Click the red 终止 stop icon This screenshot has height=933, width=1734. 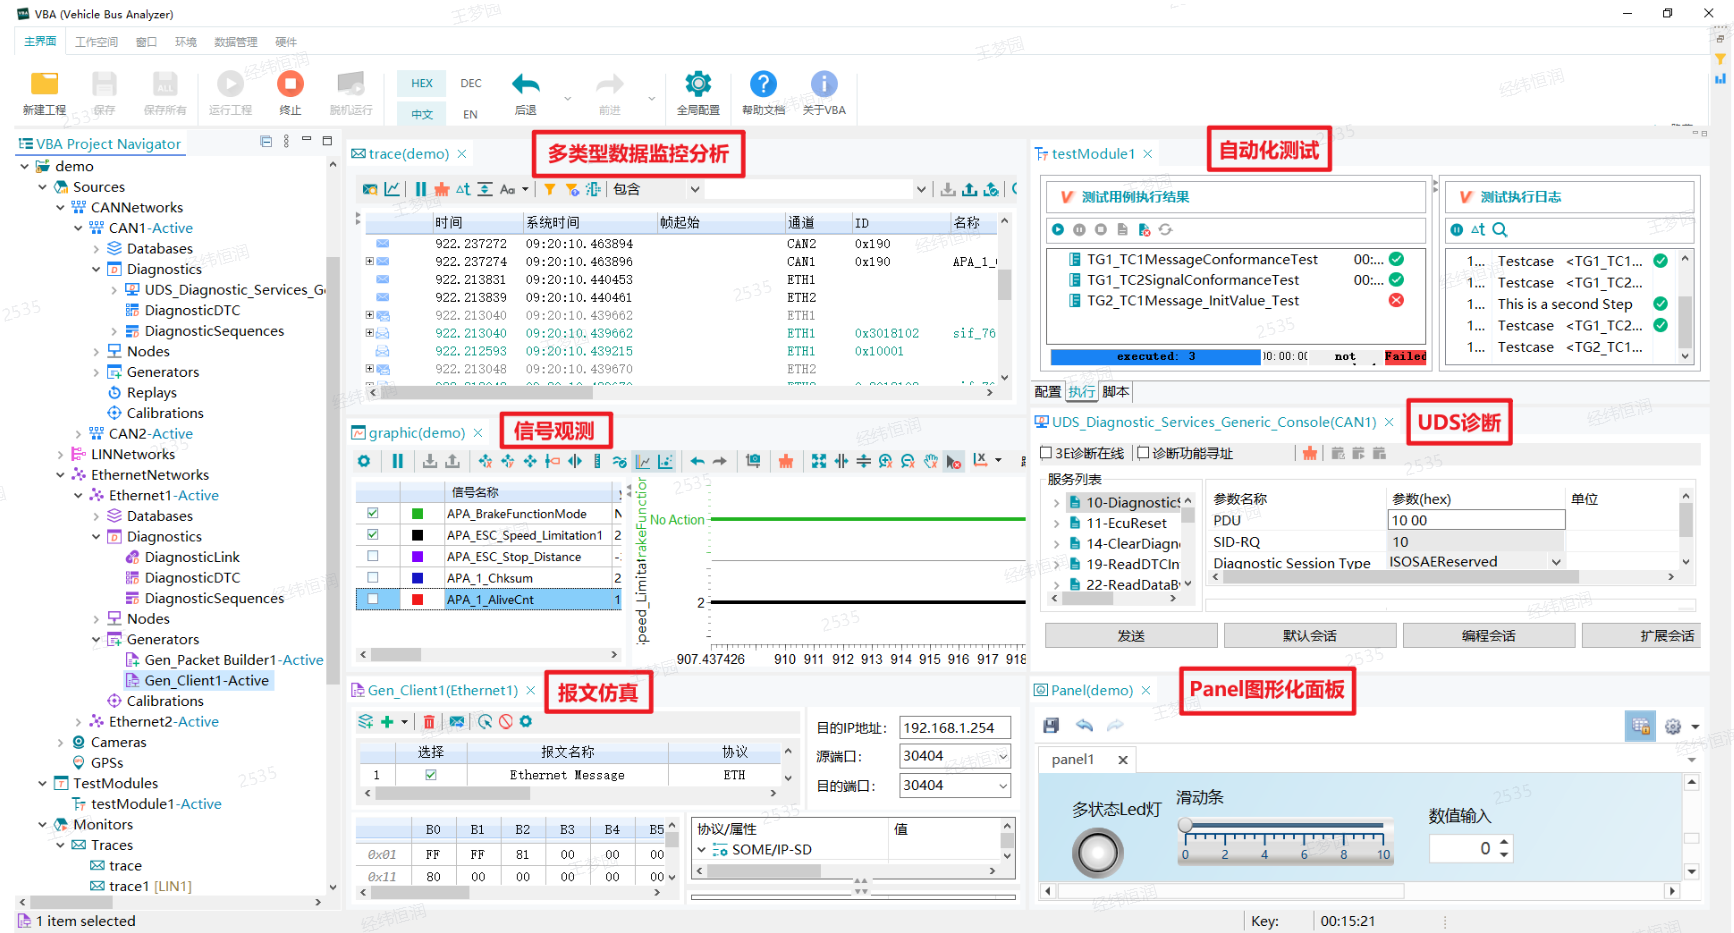click(x=290, y=84)
